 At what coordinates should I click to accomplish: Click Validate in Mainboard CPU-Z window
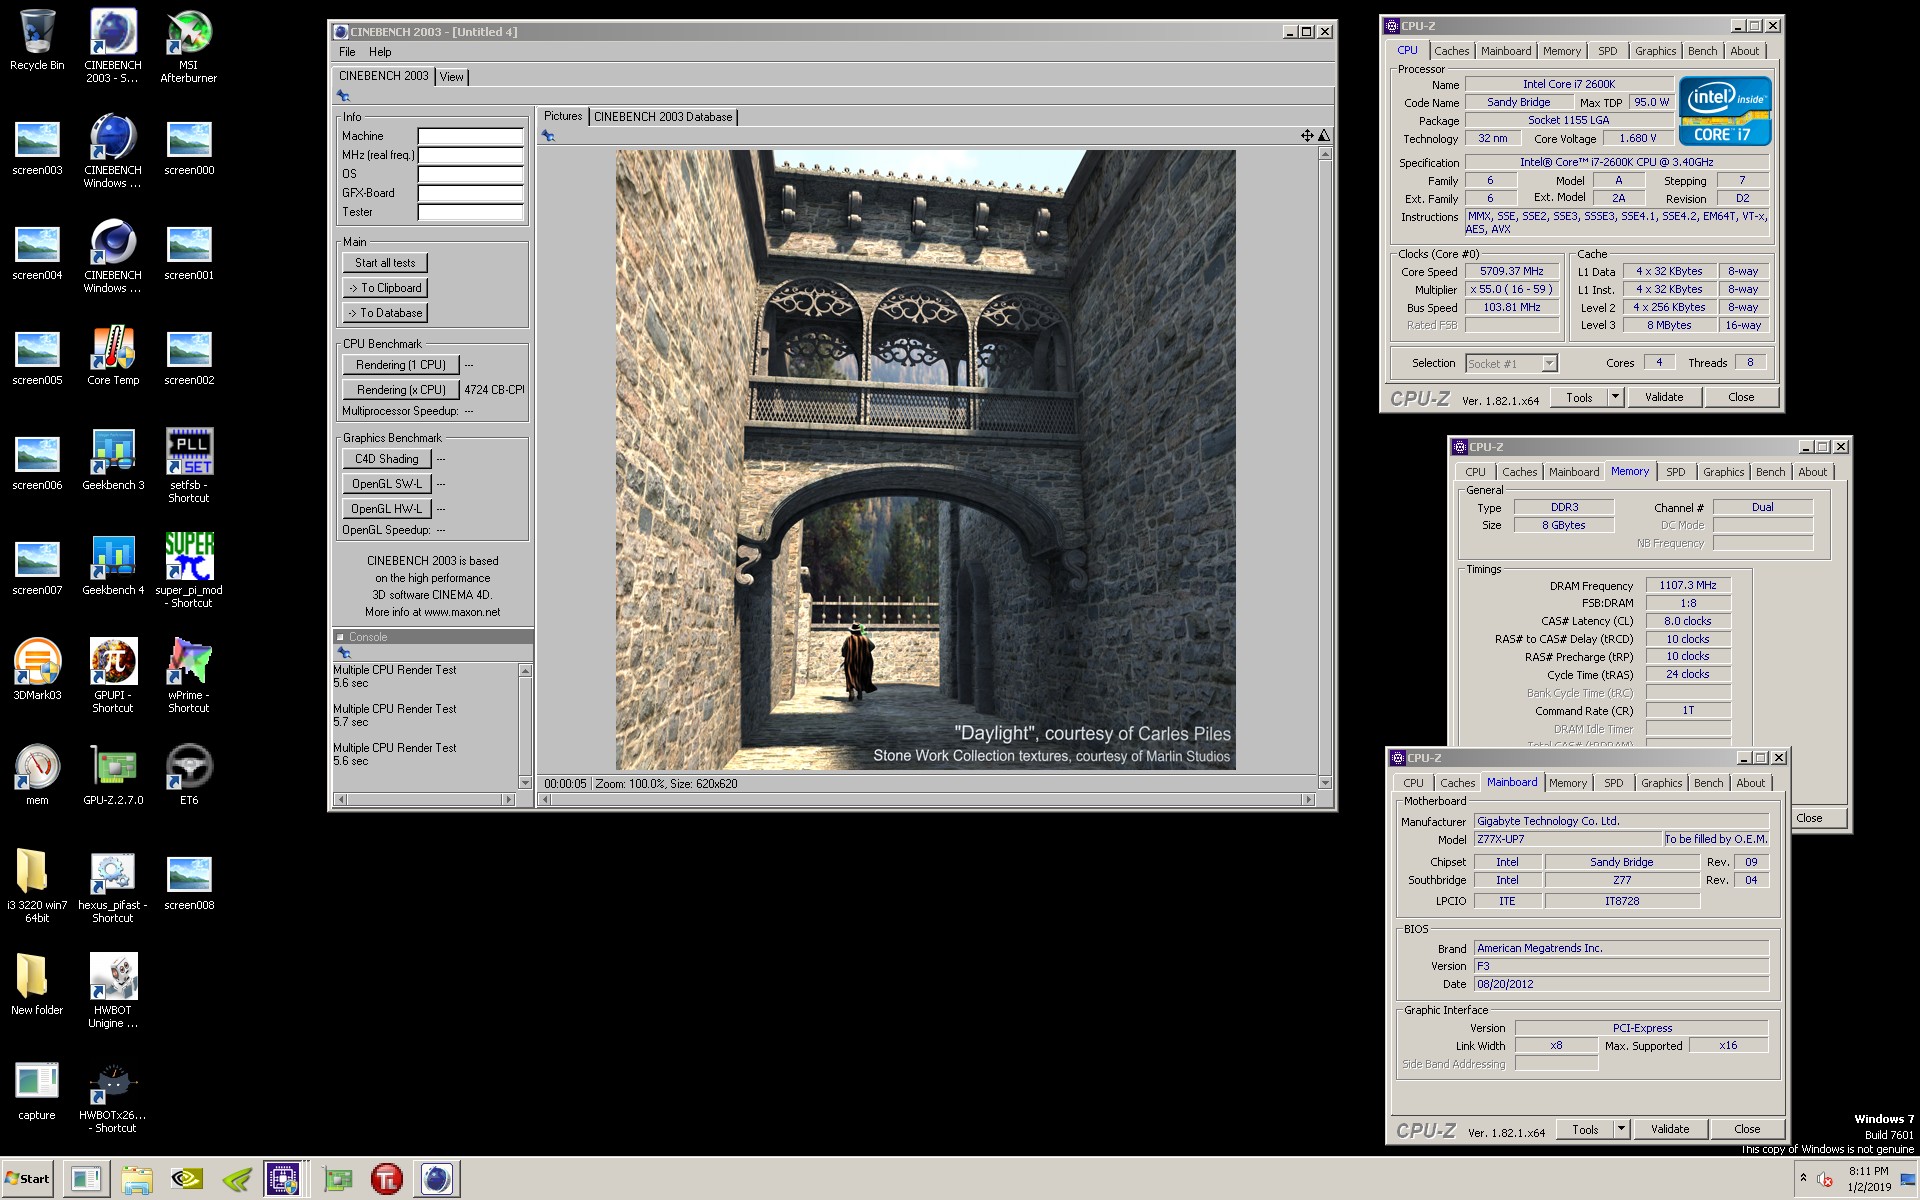pyautogui.click(x=1670, y=1129)
